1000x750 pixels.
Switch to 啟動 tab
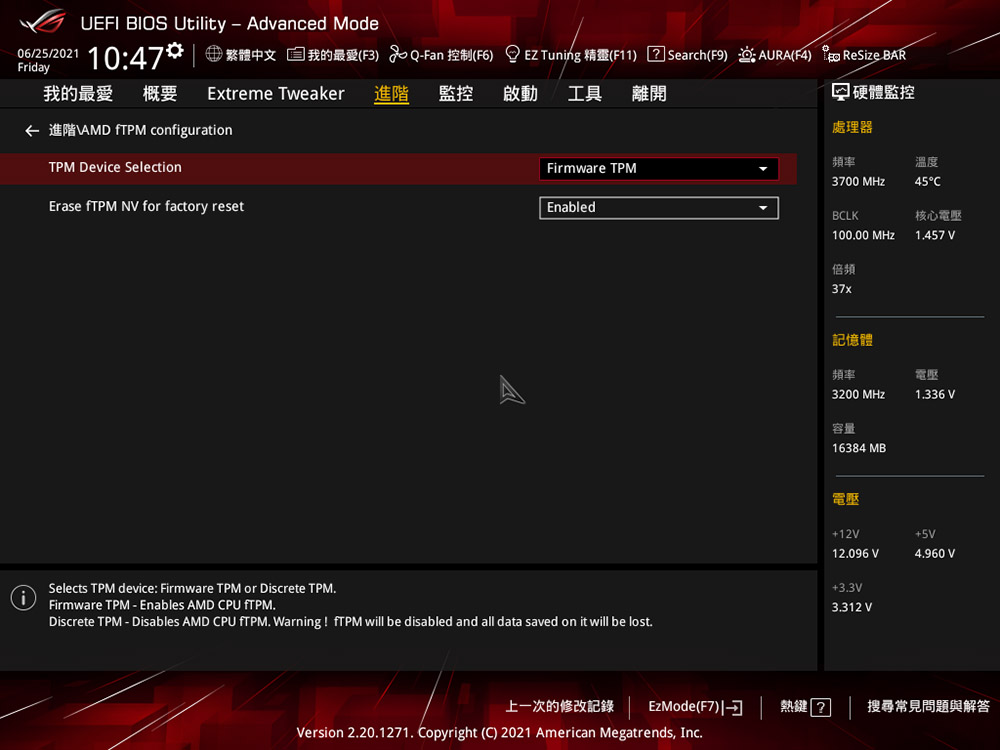pyautogui.click(x=520, y=94)
